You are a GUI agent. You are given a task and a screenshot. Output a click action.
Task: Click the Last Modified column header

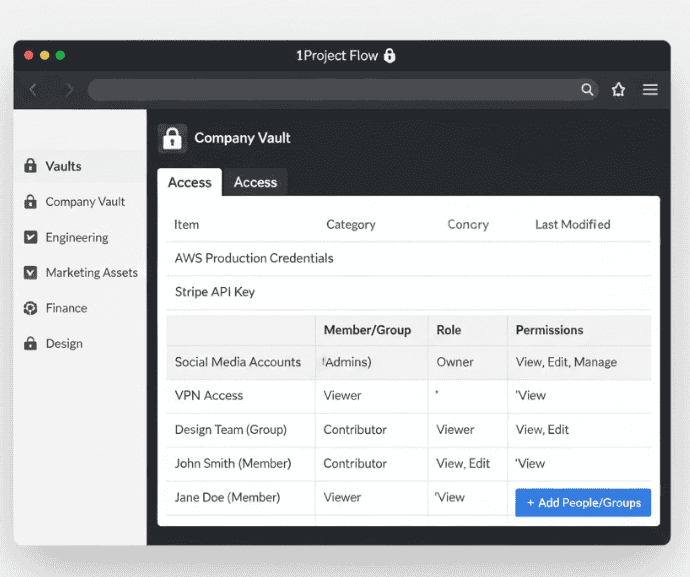tap(573, 224)
